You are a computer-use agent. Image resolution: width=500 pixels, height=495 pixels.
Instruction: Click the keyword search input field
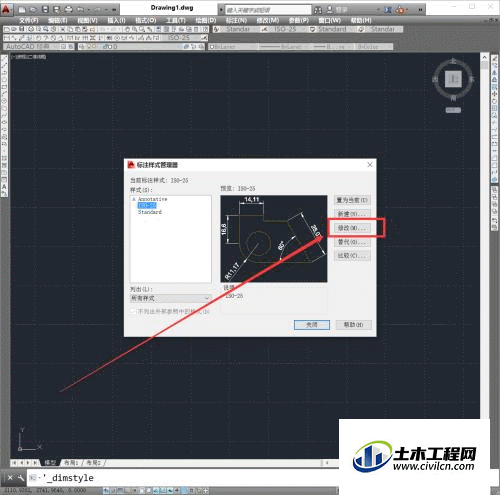coord(268,10)
